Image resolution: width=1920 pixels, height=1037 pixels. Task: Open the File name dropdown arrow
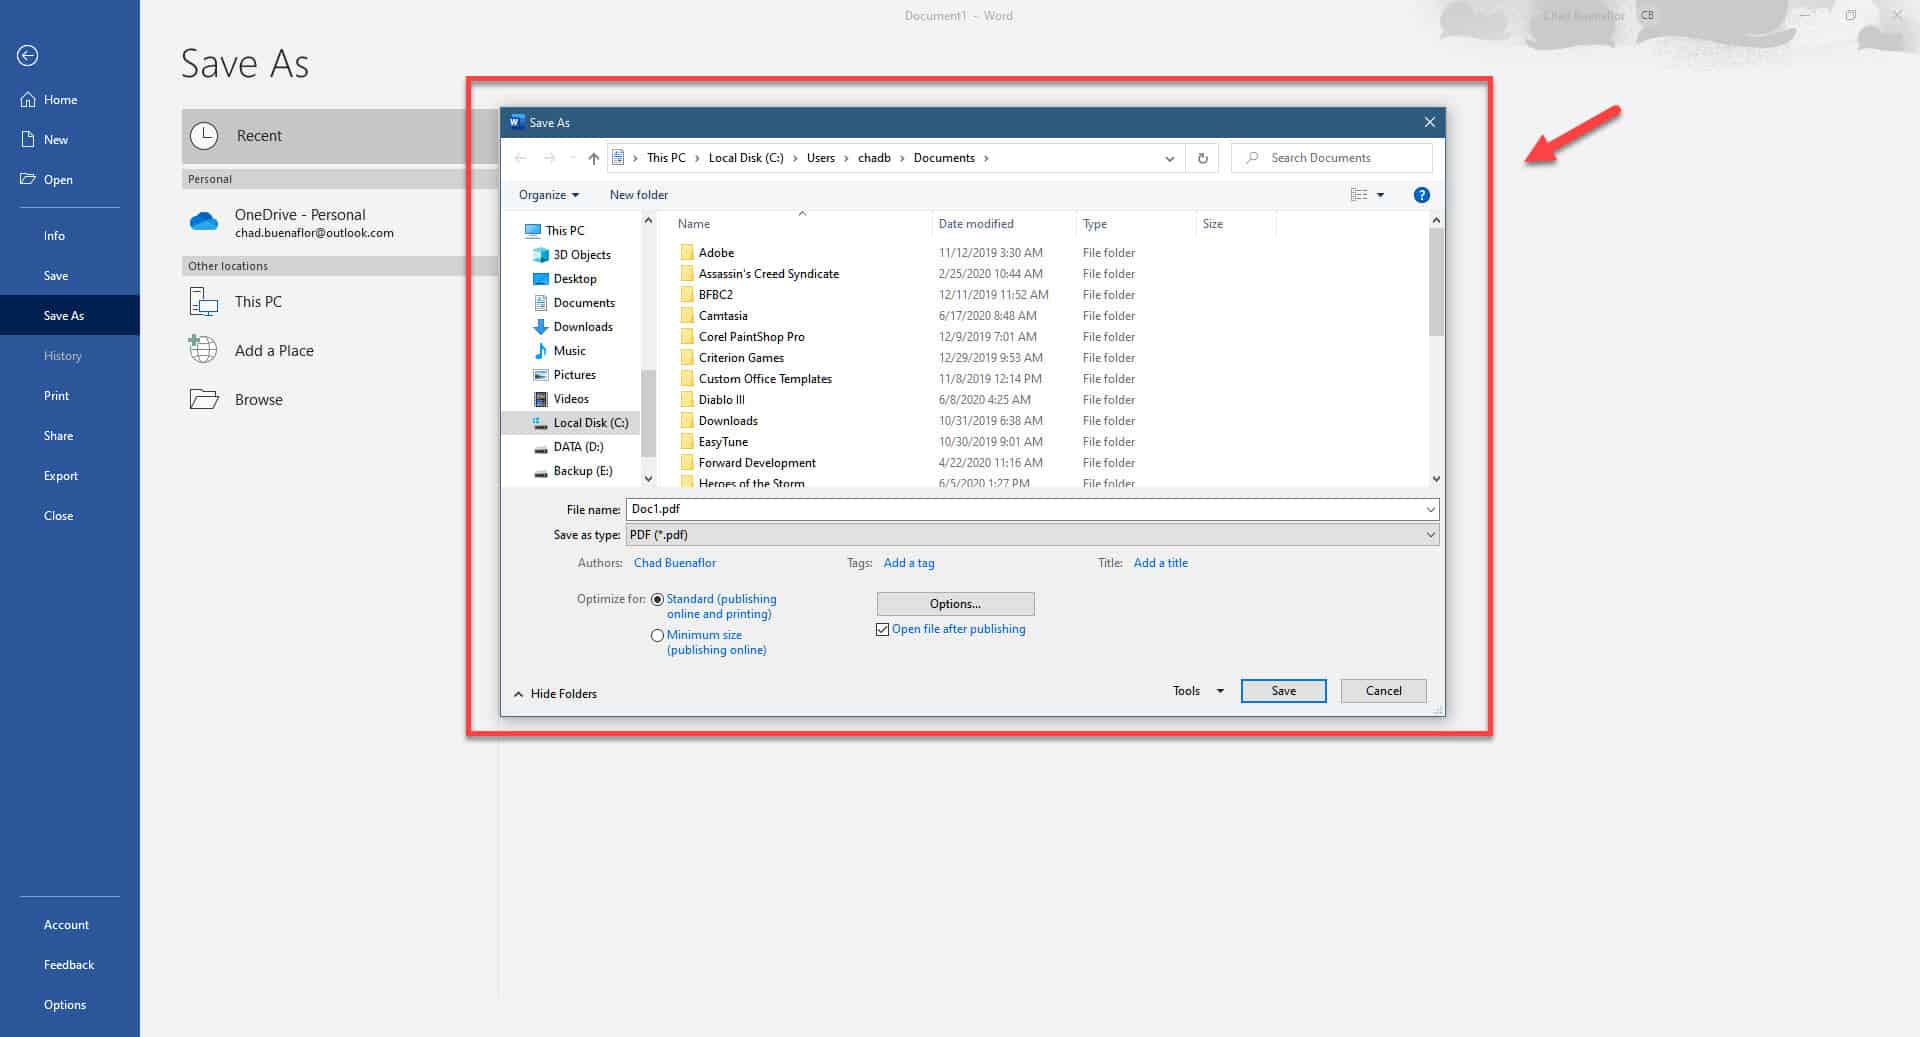click(x=1430, y=510)
